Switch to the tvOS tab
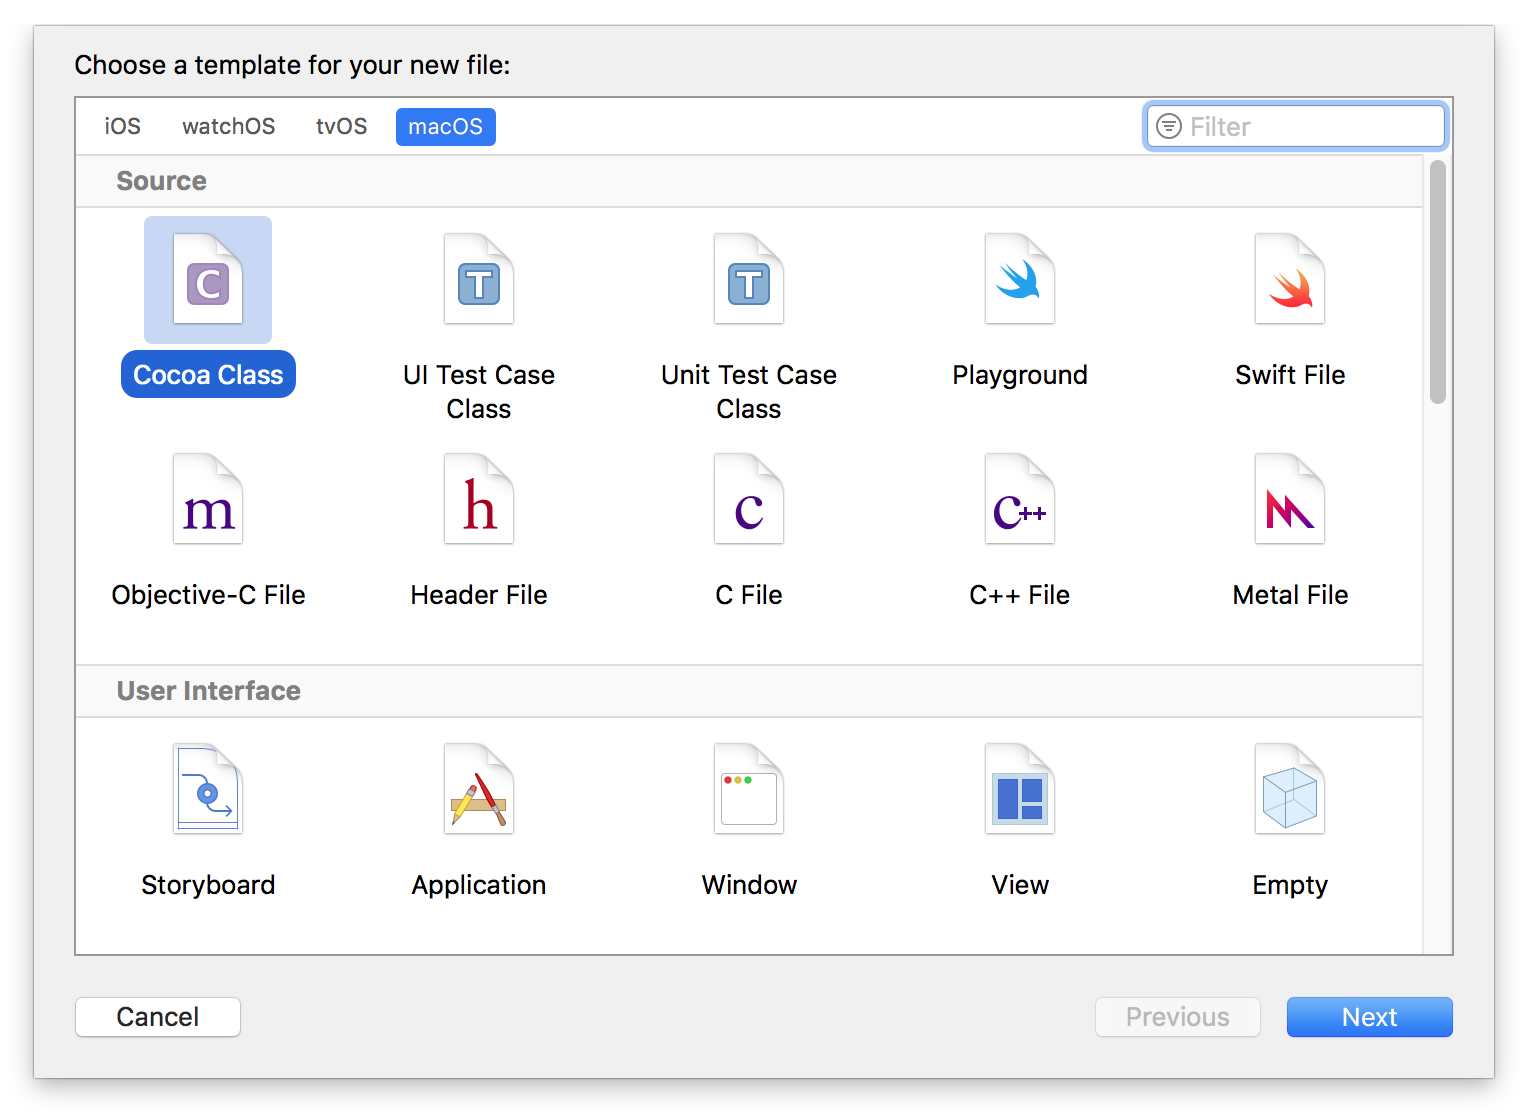Image resolution: width=1528 pixels, height=1120 pixels. tap(341, 126)
